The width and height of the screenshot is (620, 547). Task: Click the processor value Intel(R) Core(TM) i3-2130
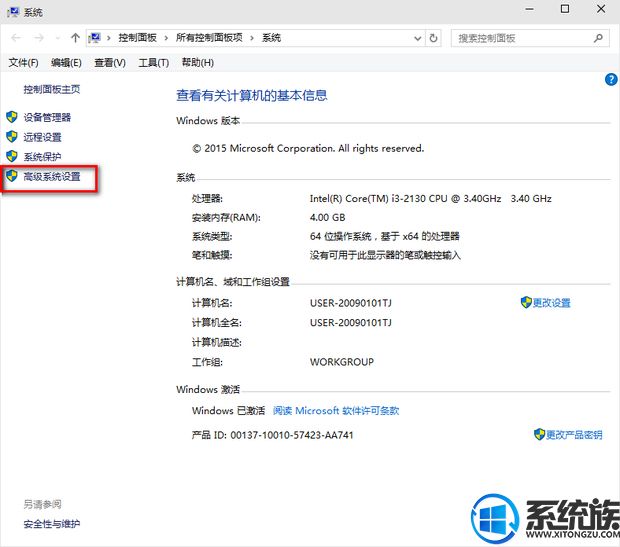pyautogui.click(x=430, y=199)
